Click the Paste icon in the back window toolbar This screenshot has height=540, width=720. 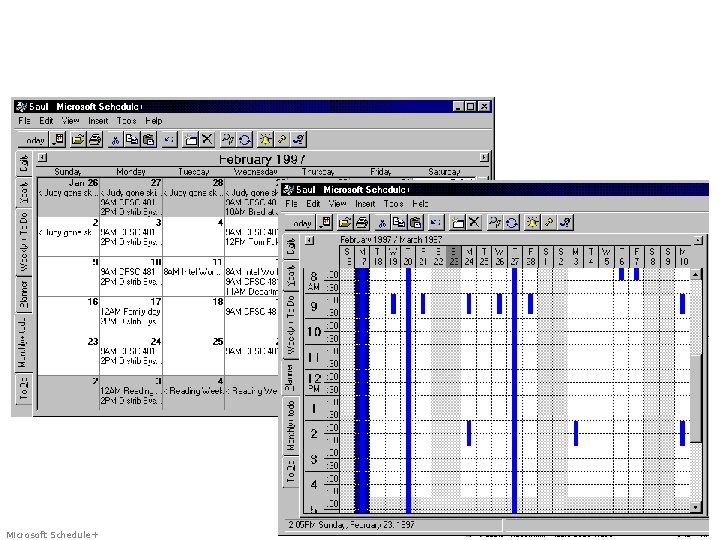(148, 140)
